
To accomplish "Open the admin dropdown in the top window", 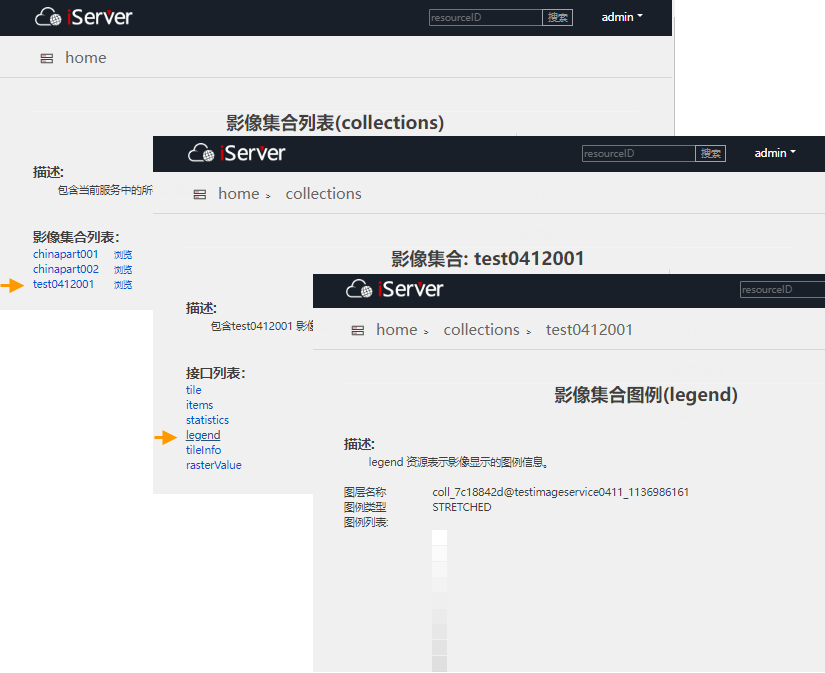I will [622, 17].
